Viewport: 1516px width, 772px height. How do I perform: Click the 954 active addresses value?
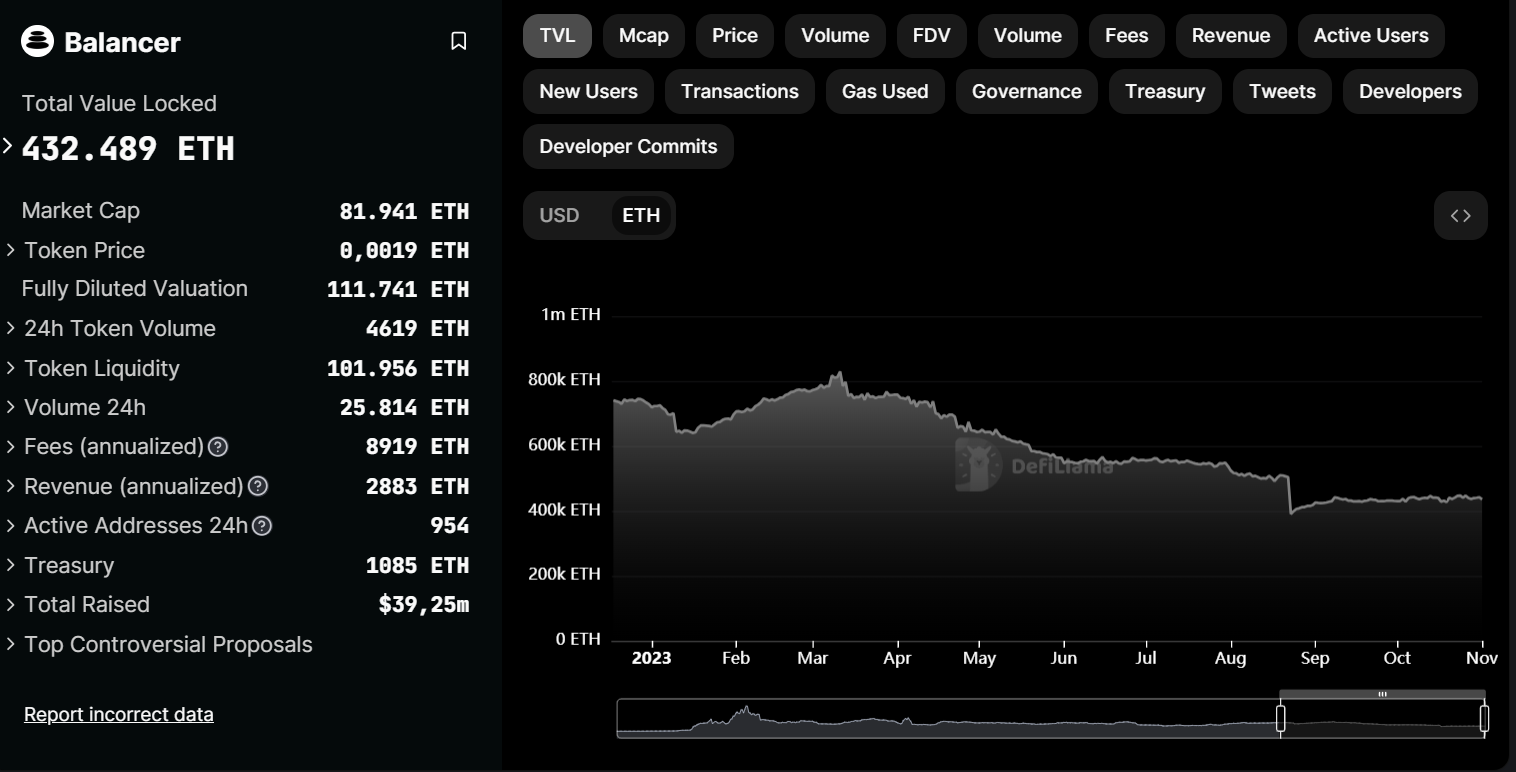(450, 526)
